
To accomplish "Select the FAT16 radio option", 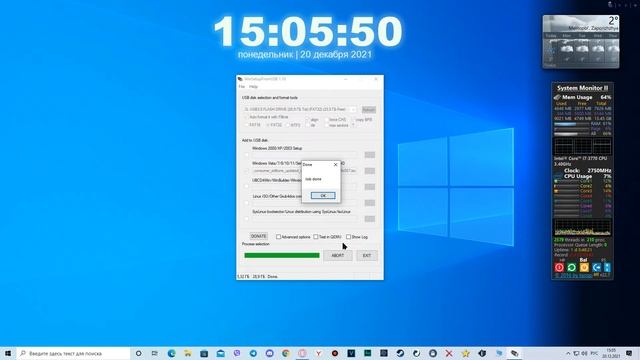I will [x=246, y=125].
